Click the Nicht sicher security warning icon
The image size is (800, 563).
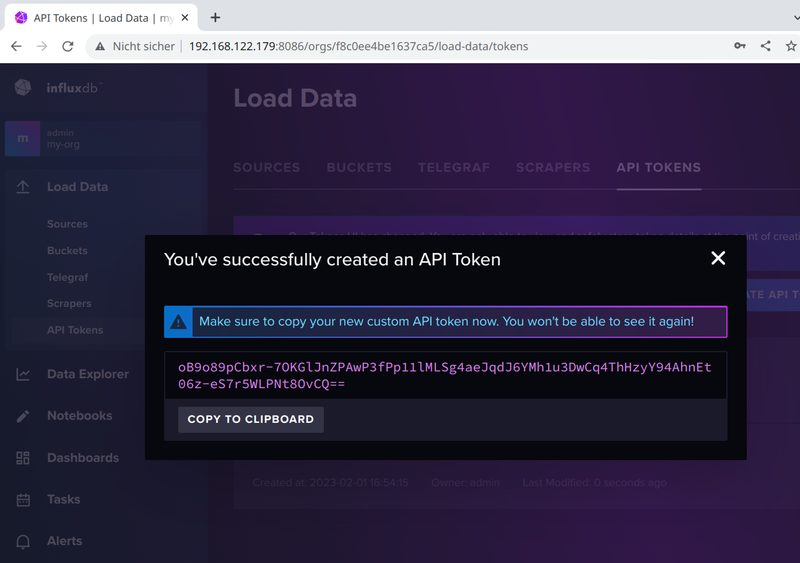pos(100,46)
